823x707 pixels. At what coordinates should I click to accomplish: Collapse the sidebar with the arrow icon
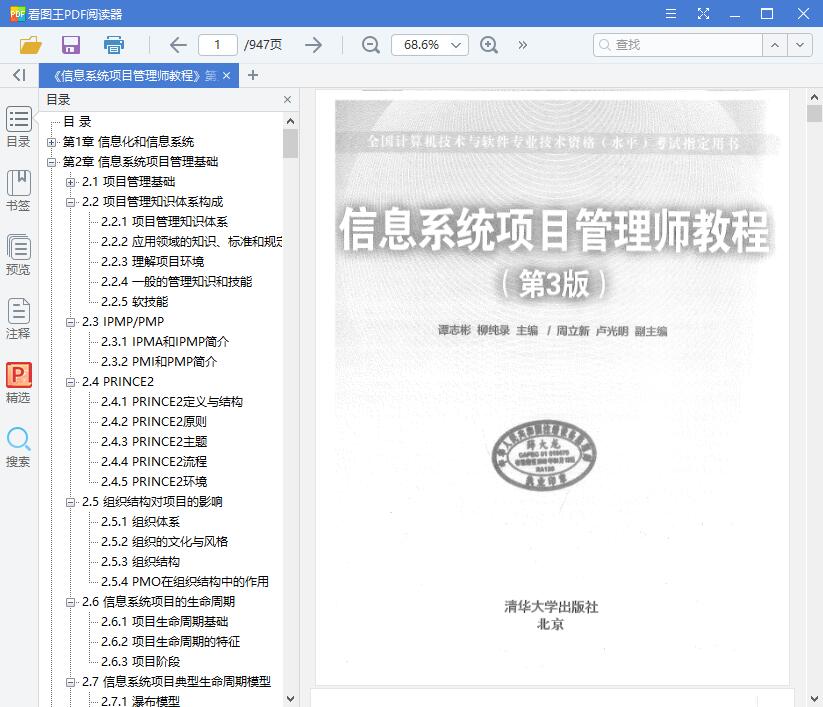click(19, 75)
